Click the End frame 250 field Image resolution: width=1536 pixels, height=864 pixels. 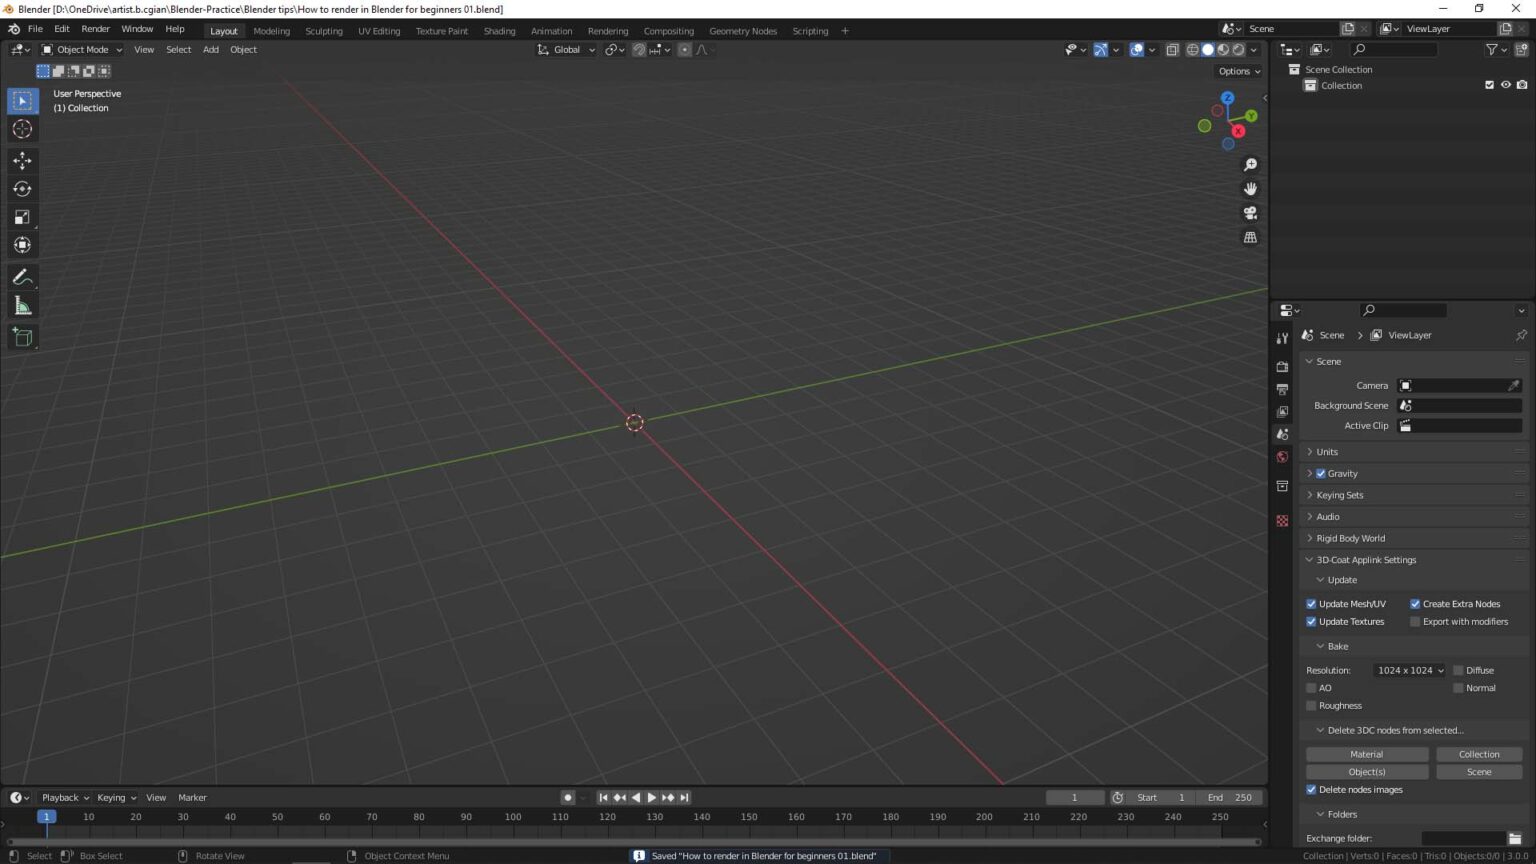pyautogui.click(x=1229, y=798)
